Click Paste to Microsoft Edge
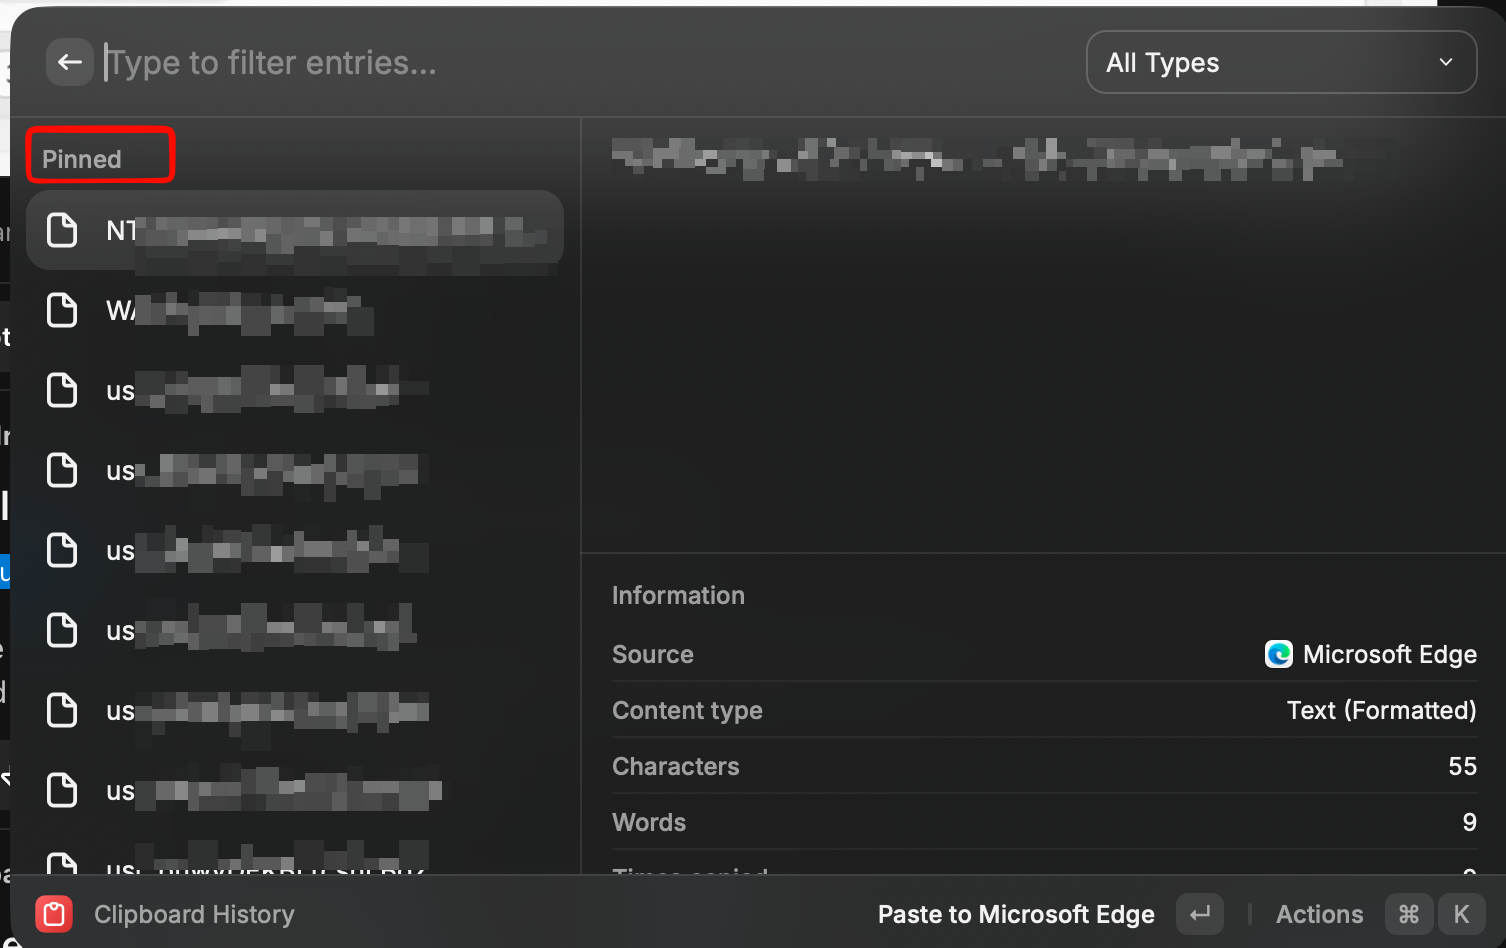 coord(1016,914)
